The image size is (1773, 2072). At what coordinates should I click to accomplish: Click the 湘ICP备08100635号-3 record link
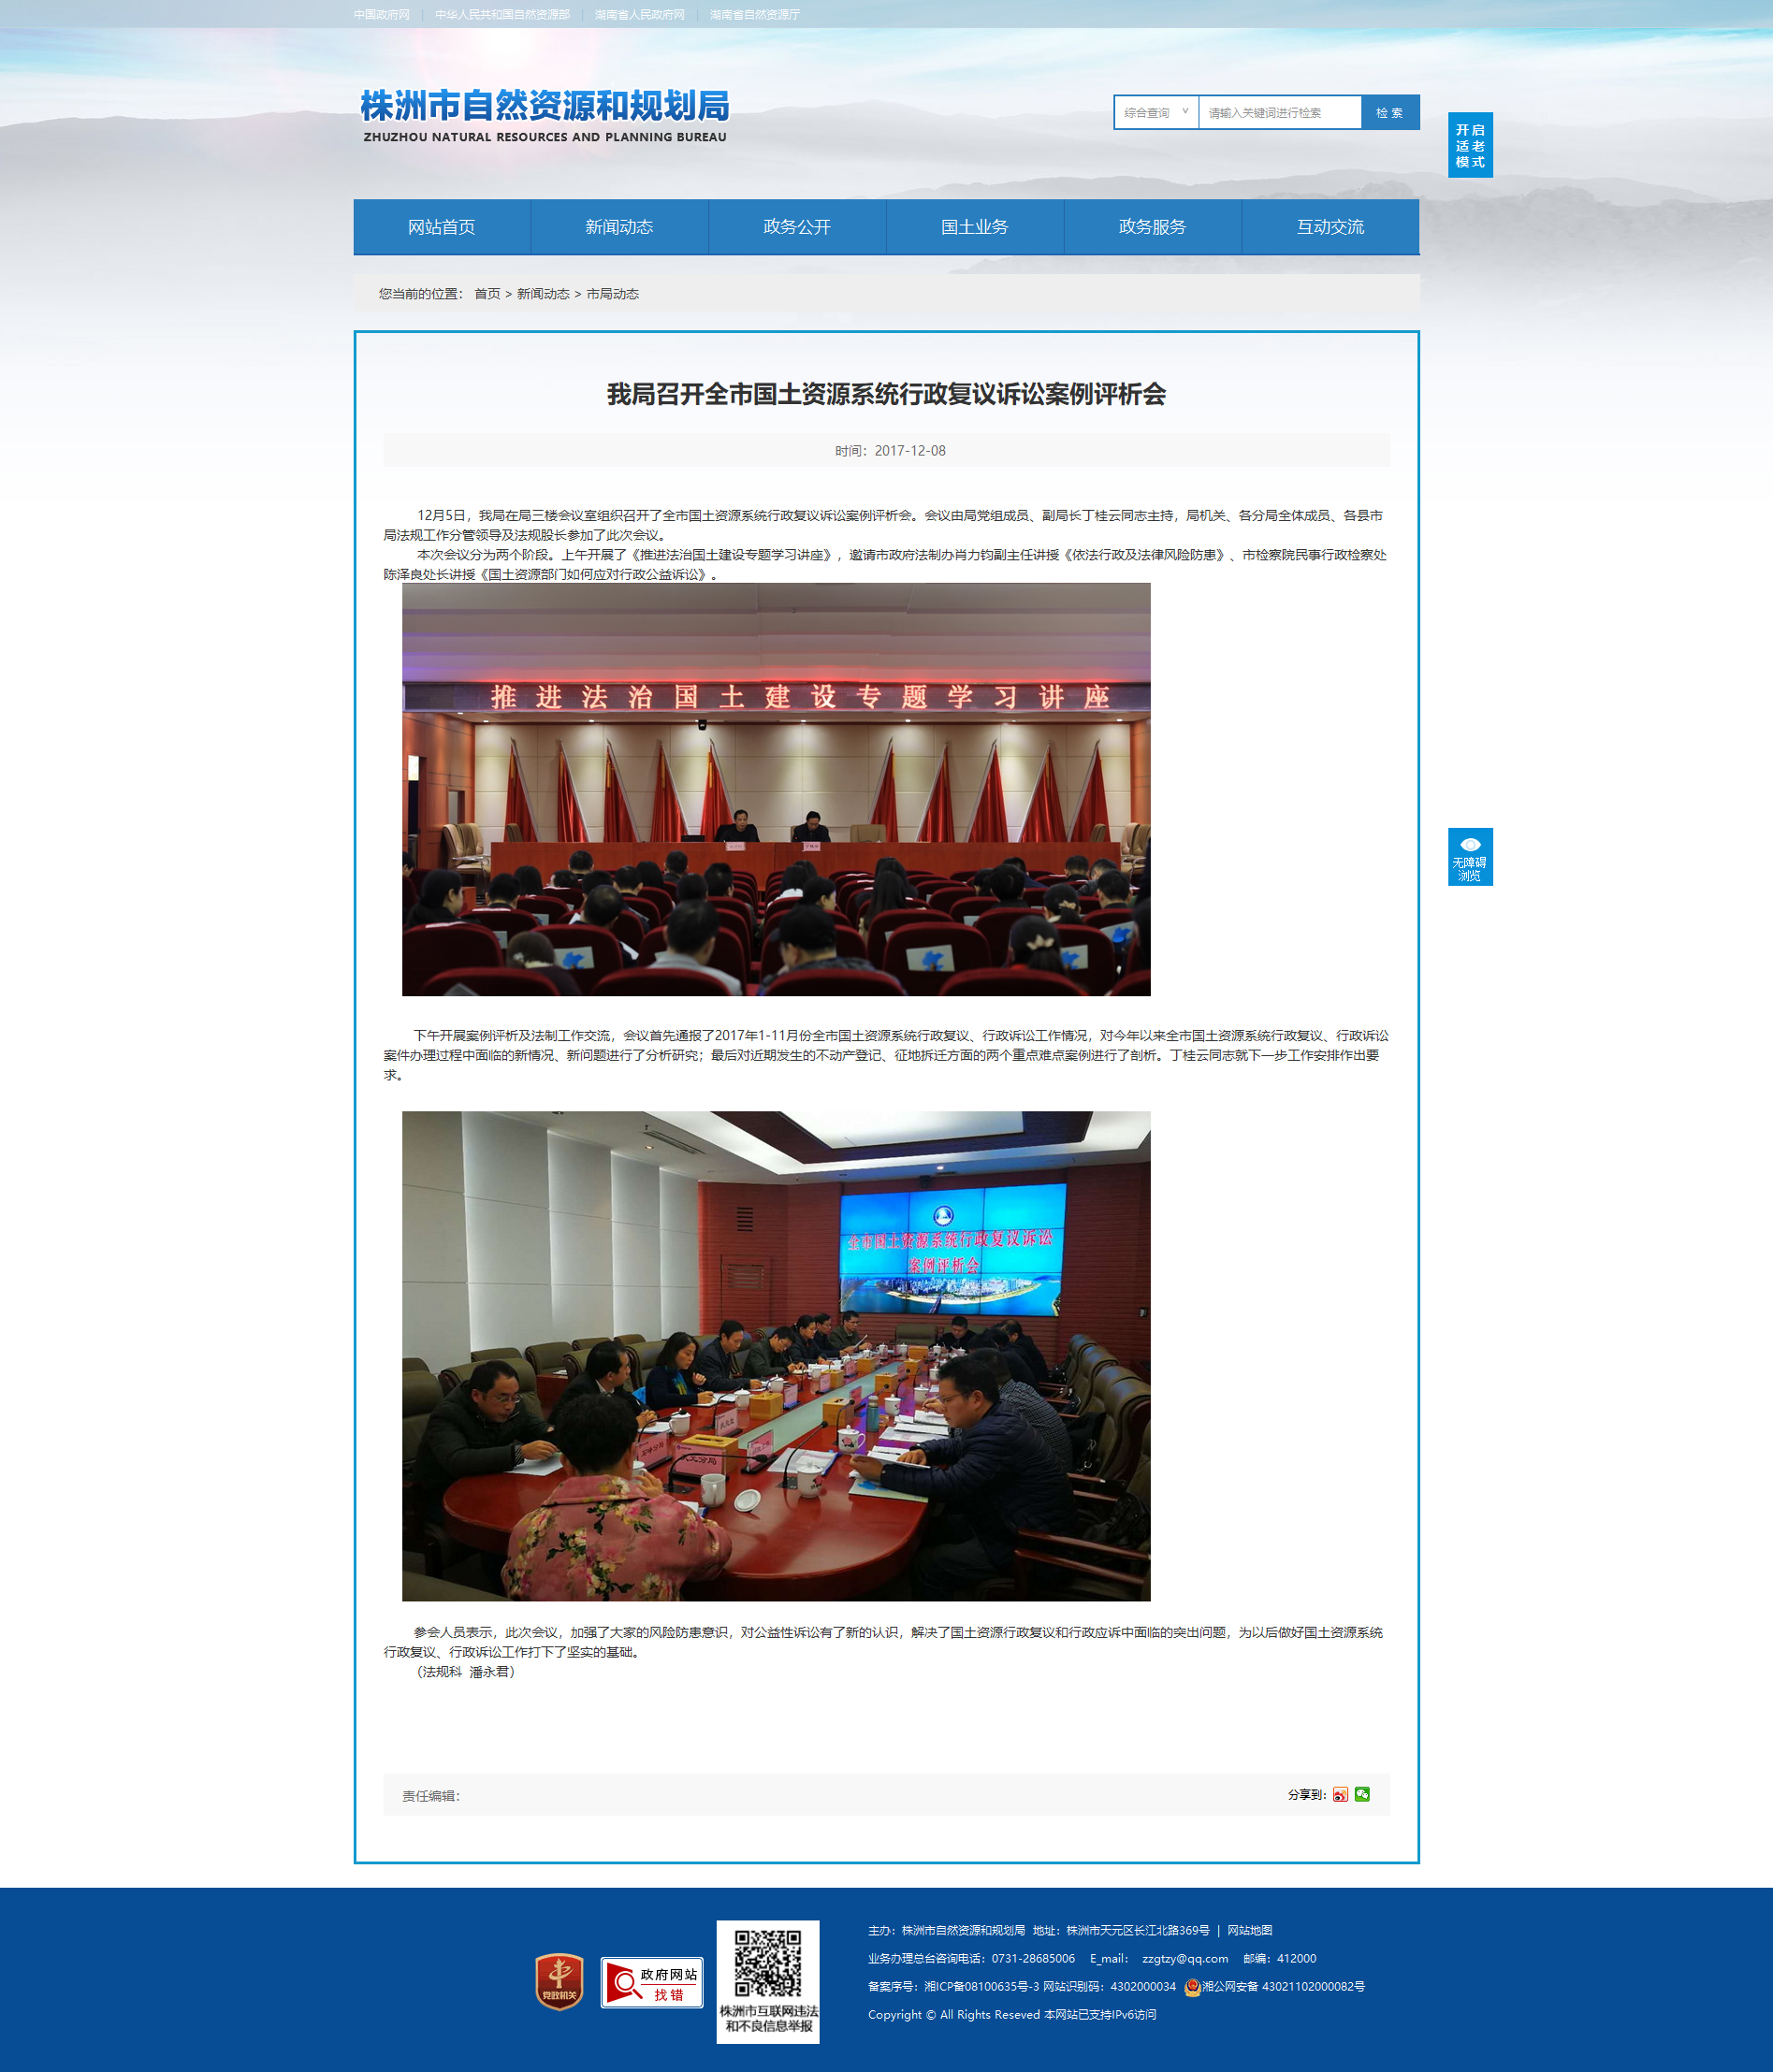[981, 1986]
